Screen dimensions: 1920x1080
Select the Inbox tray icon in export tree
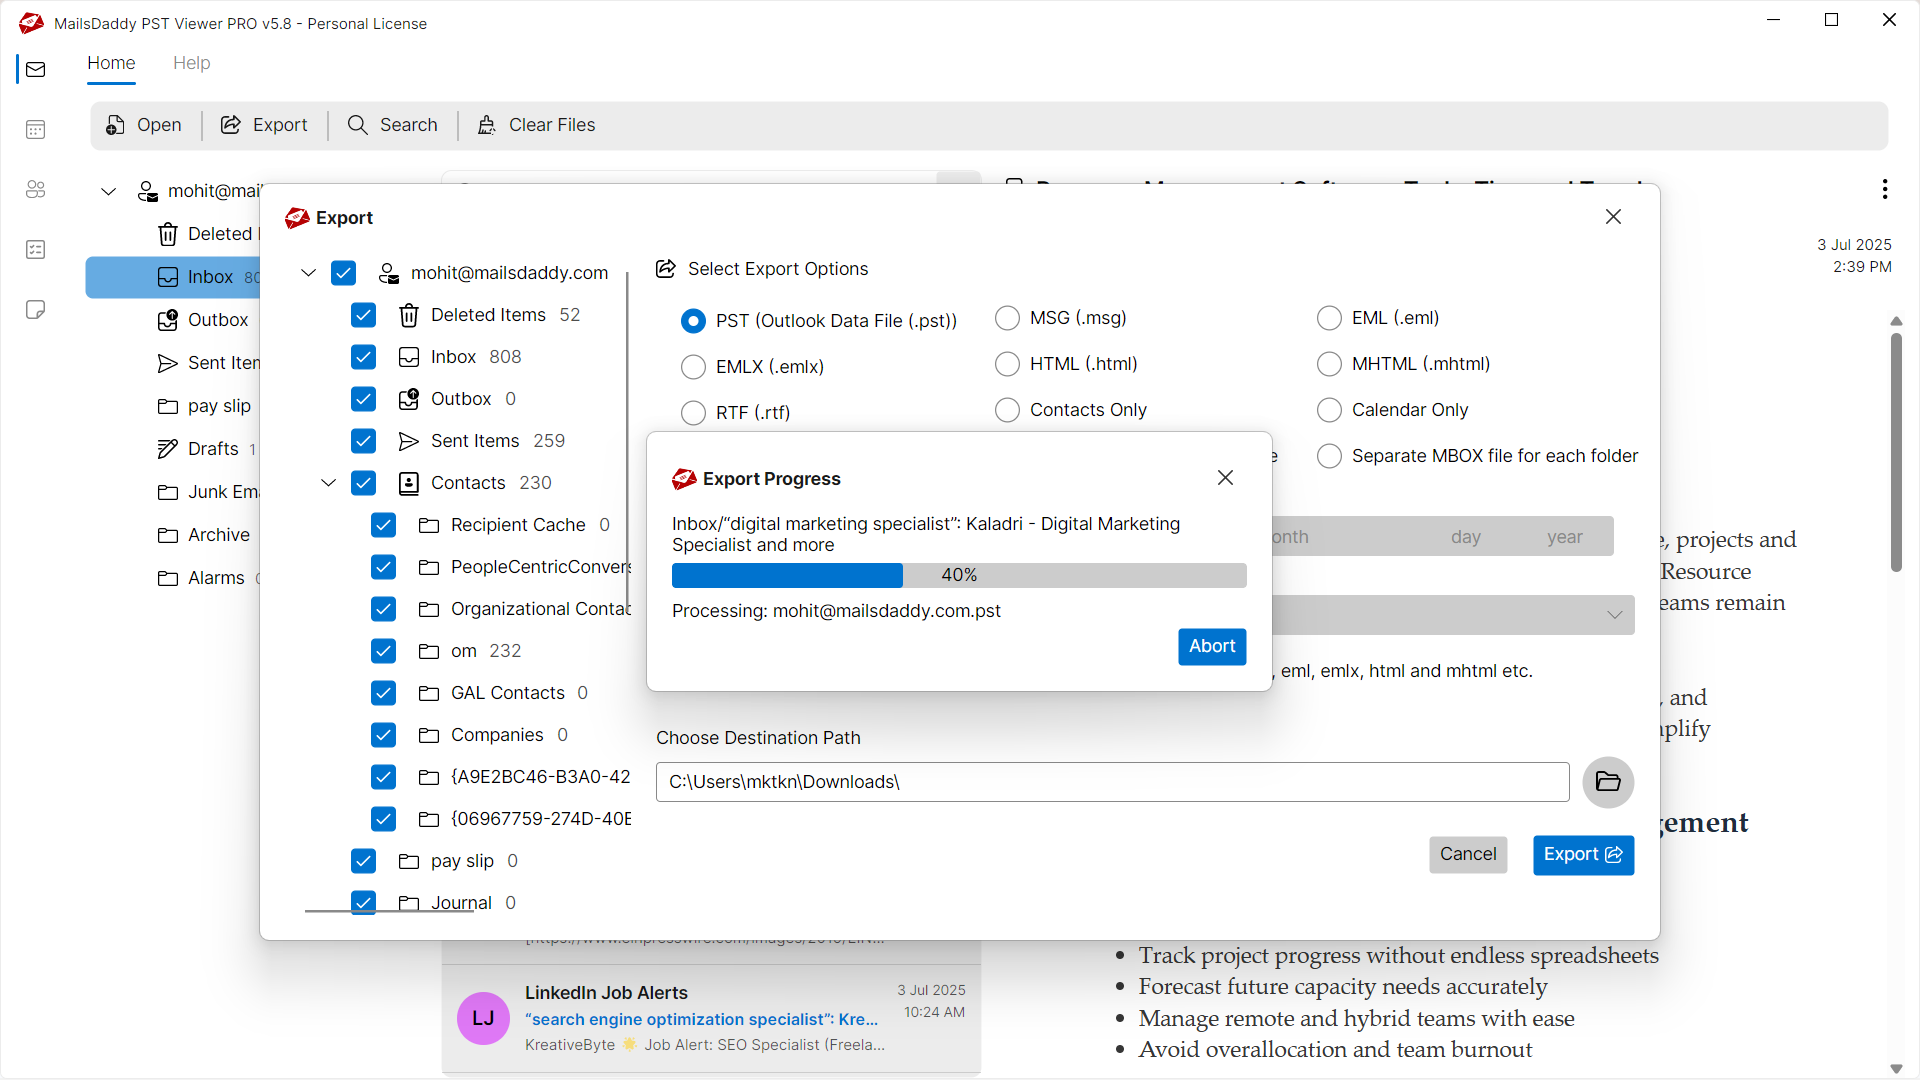(x=408, y=357)
